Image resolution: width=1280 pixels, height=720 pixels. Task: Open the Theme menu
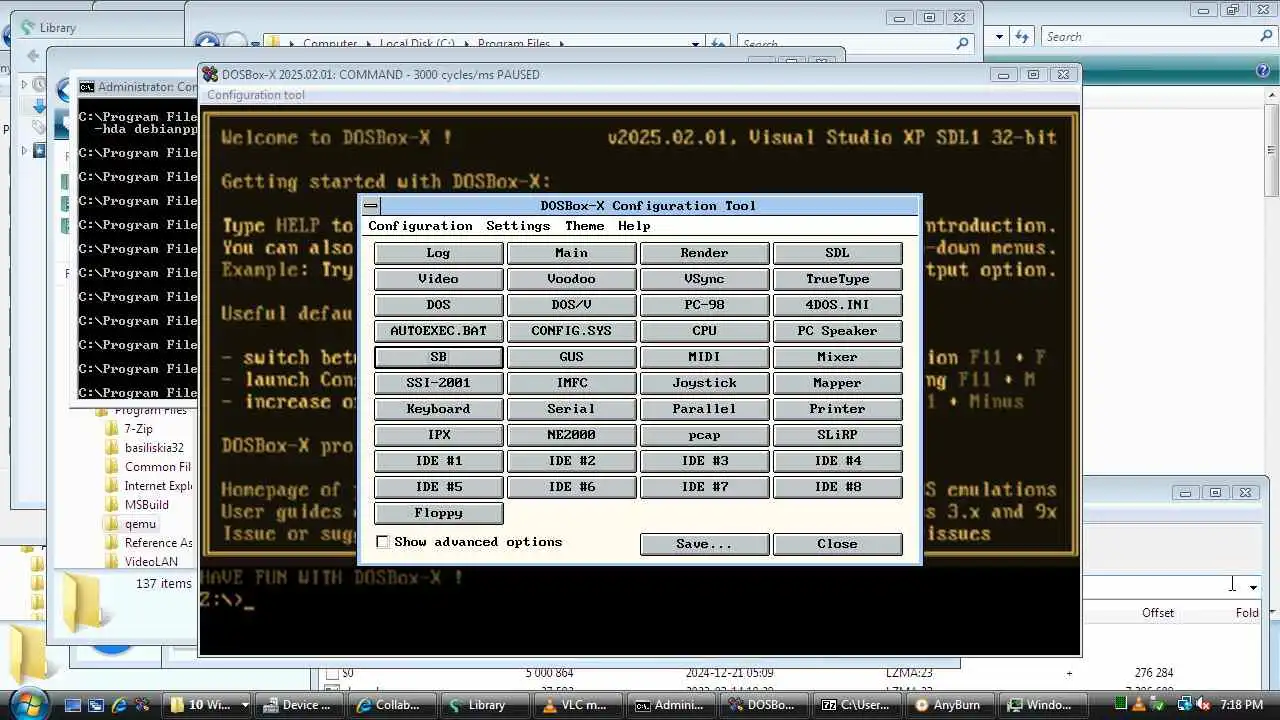[x=584, y=226]
